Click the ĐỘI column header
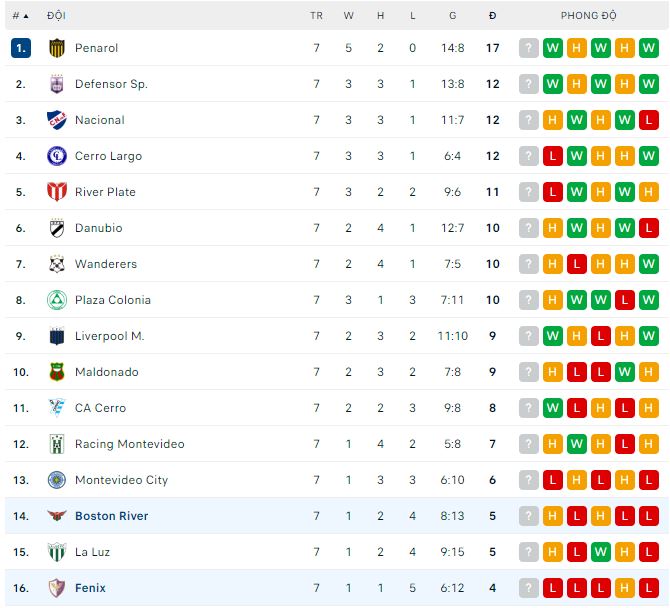The image size is (670, 608). coord(56,16)
